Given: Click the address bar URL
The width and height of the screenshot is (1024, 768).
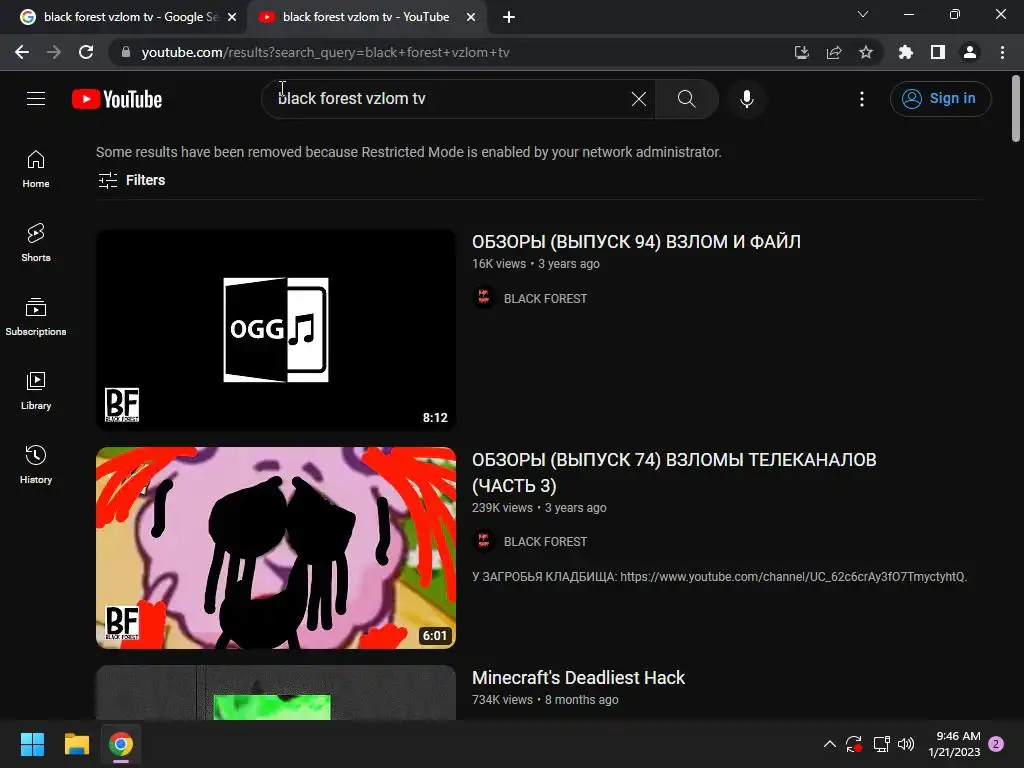Looking at the screenshot, I should click(325, 52).
